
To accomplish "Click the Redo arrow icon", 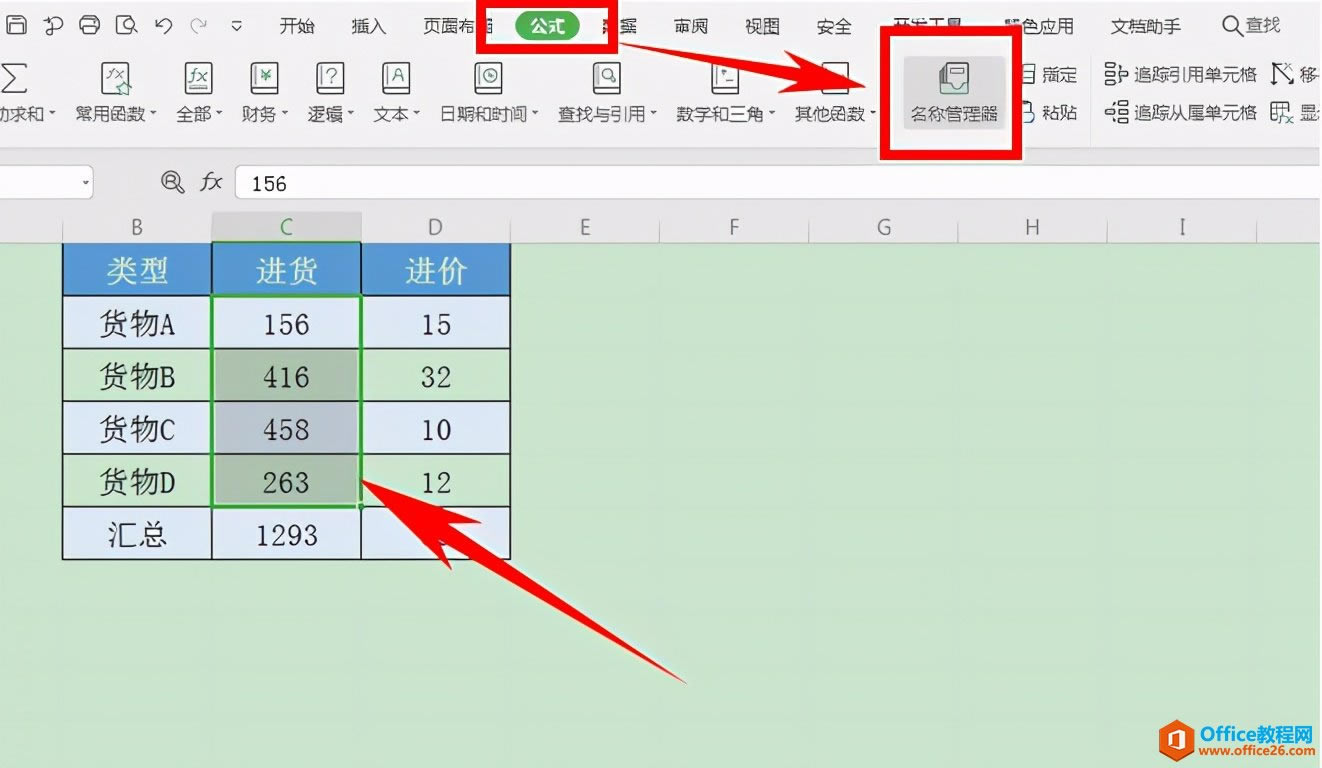I will (199, 26).
